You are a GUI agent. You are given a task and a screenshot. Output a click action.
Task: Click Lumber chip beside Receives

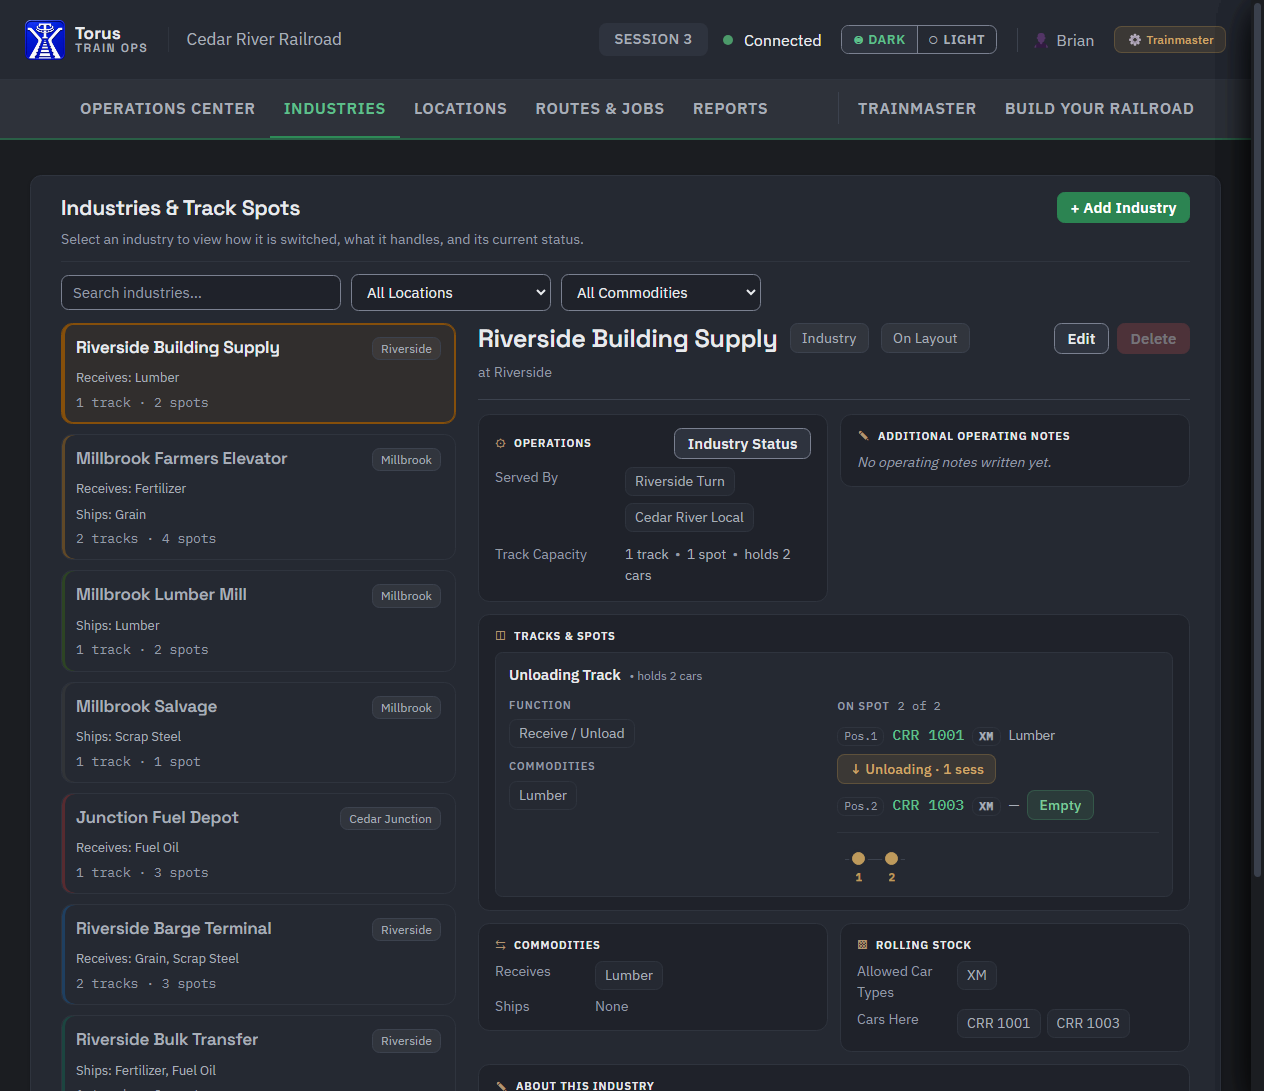click(629, 975)
